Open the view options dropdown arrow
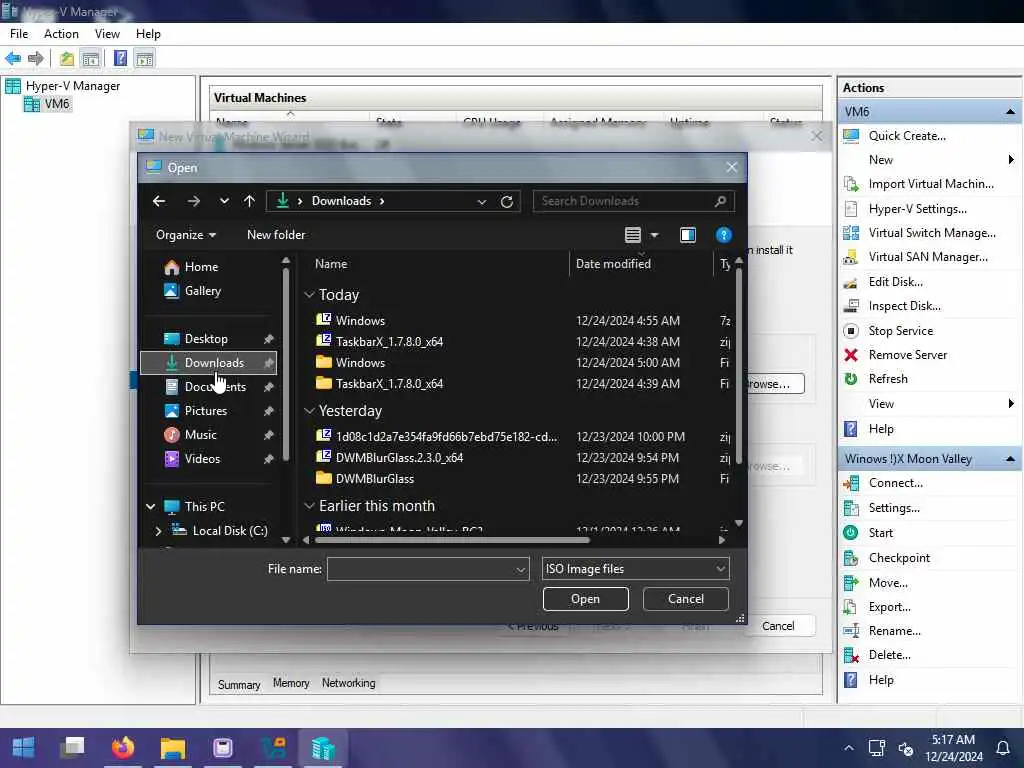 (654, 235)
